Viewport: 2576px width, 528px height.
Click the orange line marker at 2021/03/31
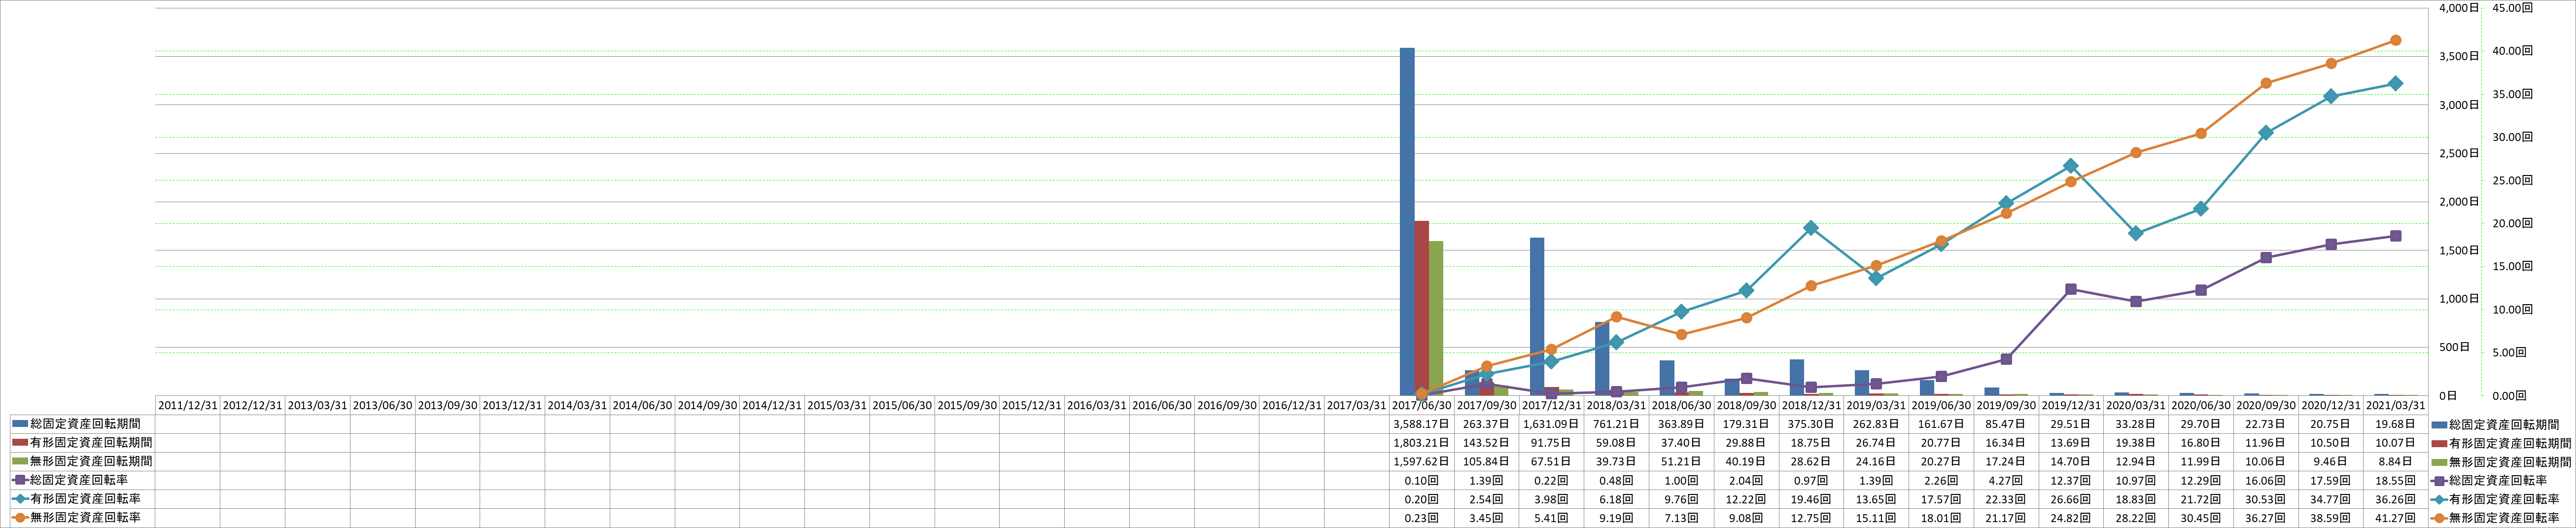tap(2395, 40)
